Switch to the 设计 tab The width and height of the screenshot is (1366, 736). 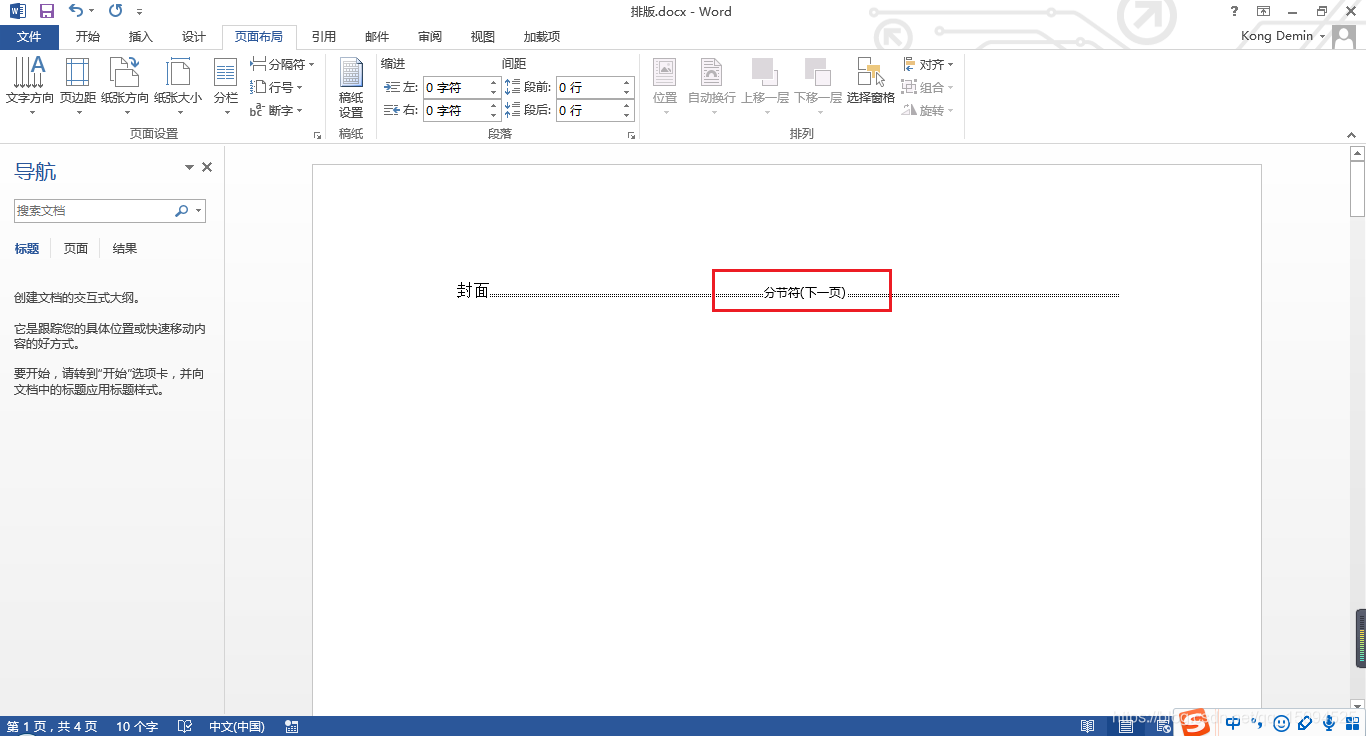[194, 37]
